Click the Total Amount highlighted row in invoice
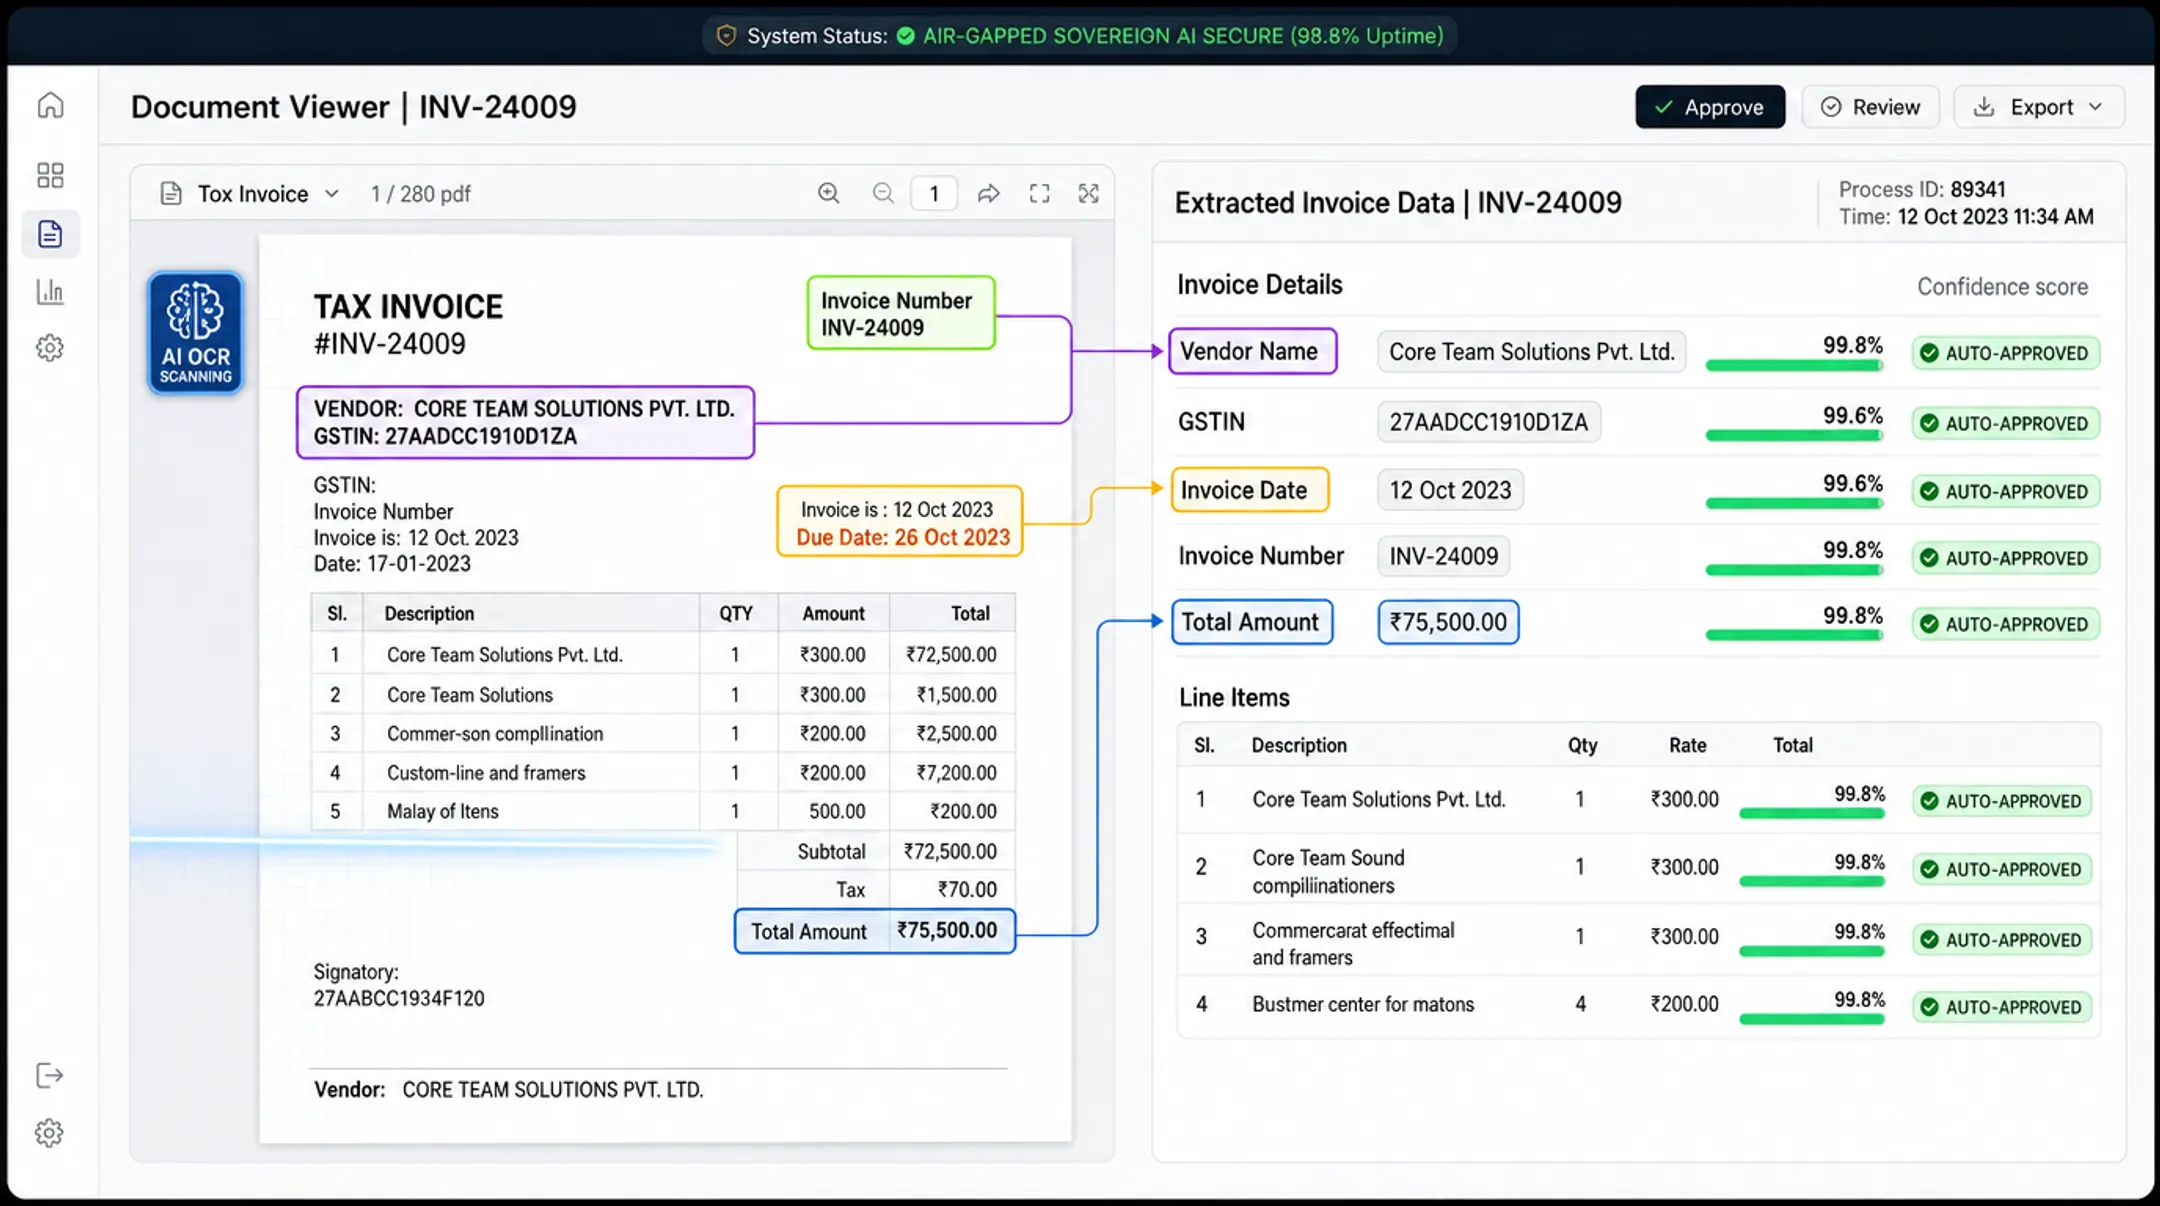 pos(875,931)
